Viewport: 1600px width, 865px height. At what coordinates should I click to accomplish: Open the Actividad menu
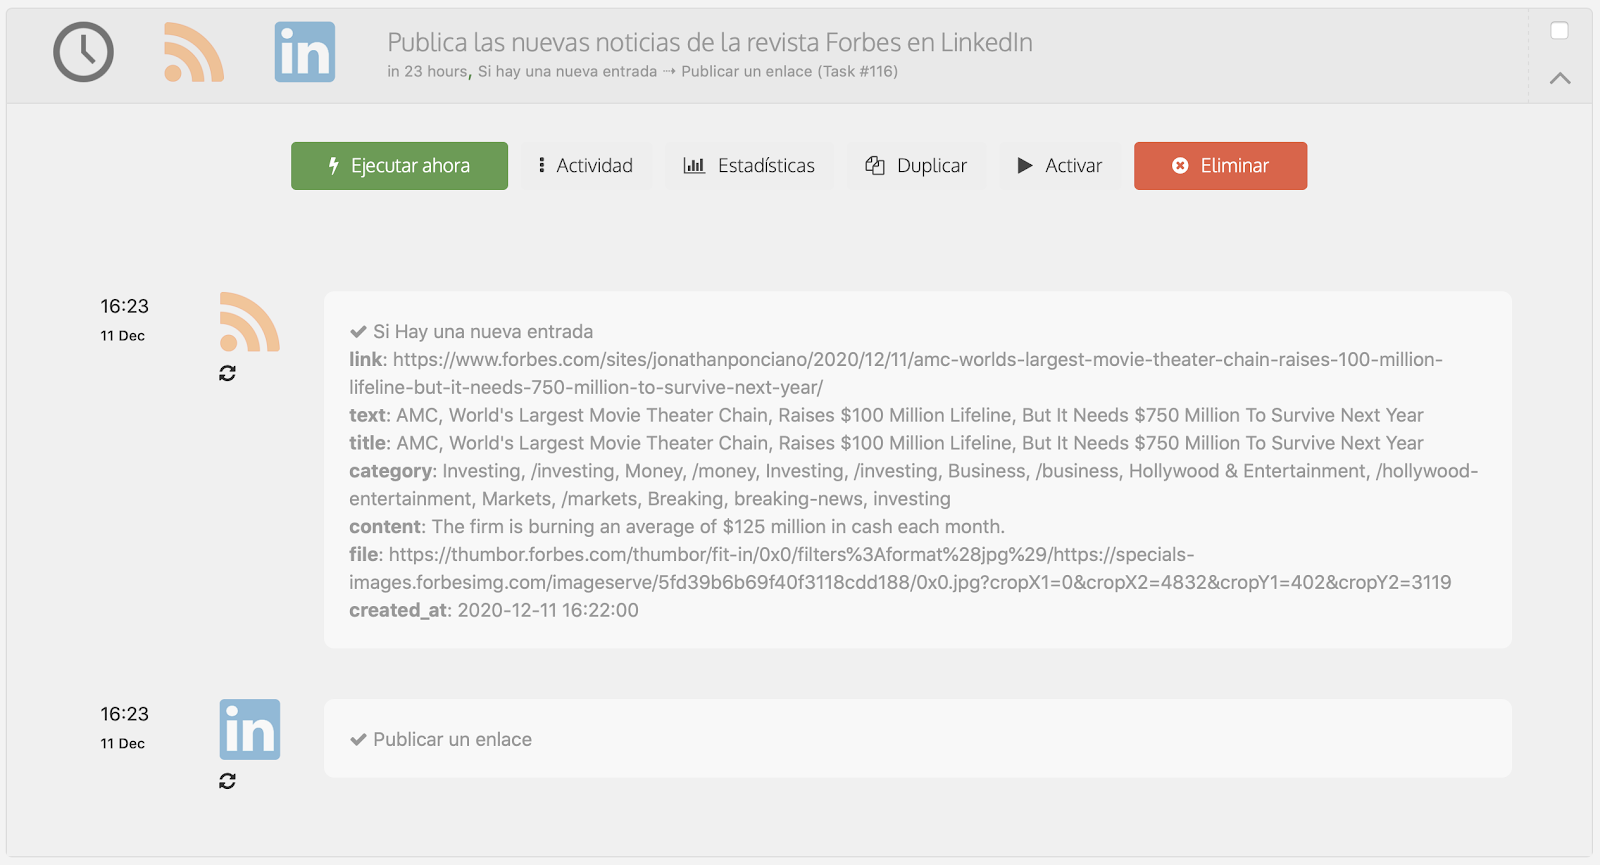[586, 166]
